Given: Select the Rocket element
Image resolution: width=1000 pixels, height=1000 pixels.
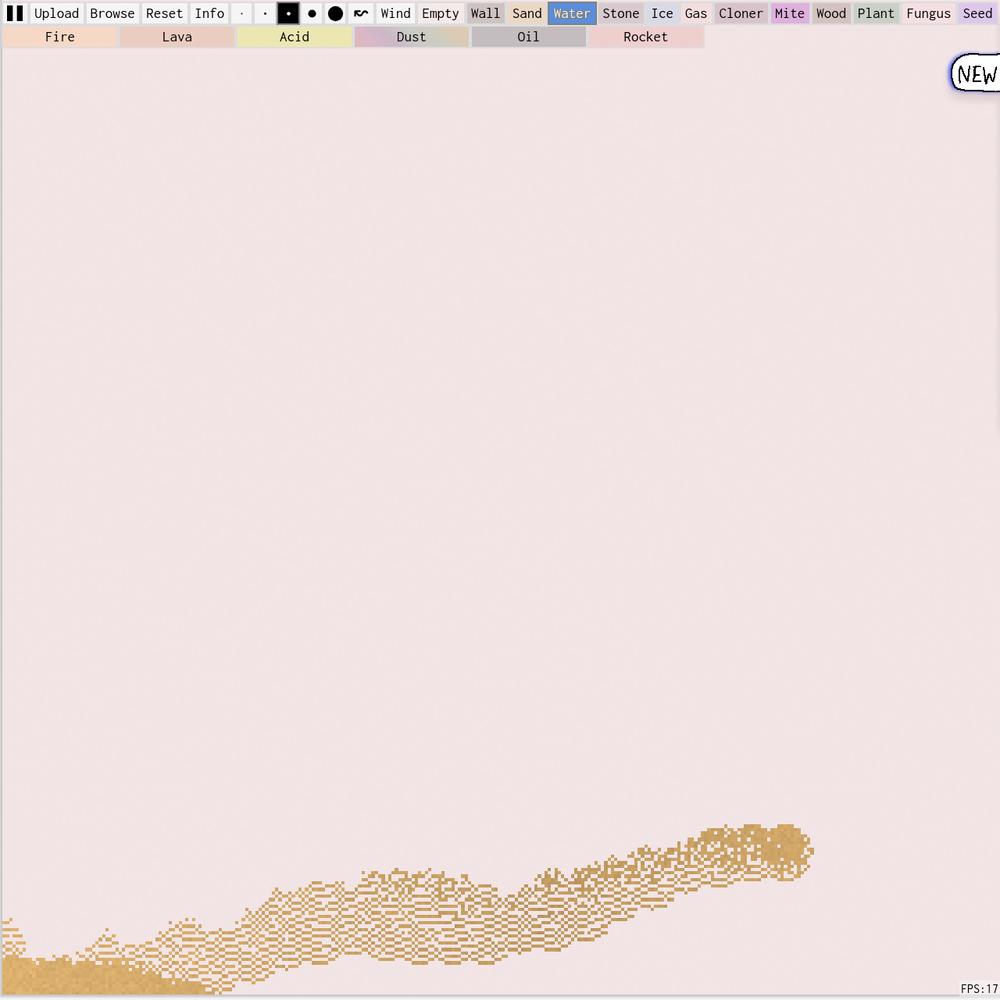Looking at the screenshot, I should click(645, 37).
